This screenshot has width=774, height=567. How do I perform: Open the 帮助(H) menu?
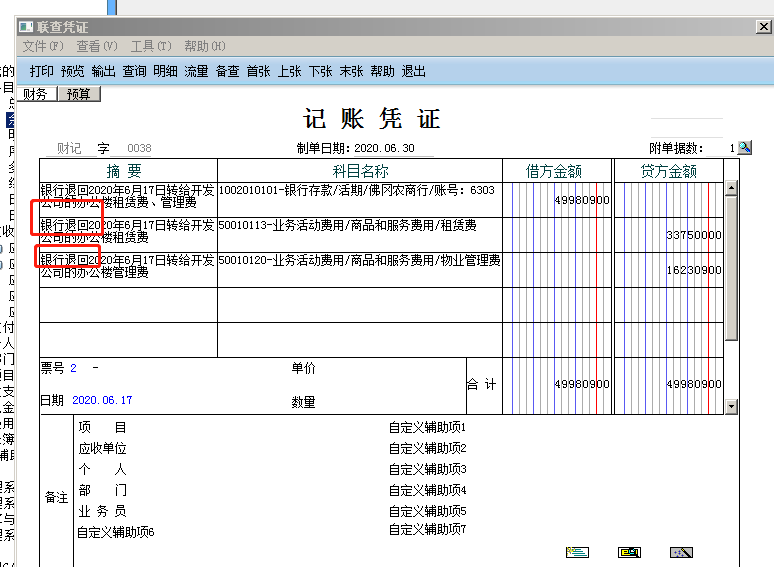tap(205, 46)
